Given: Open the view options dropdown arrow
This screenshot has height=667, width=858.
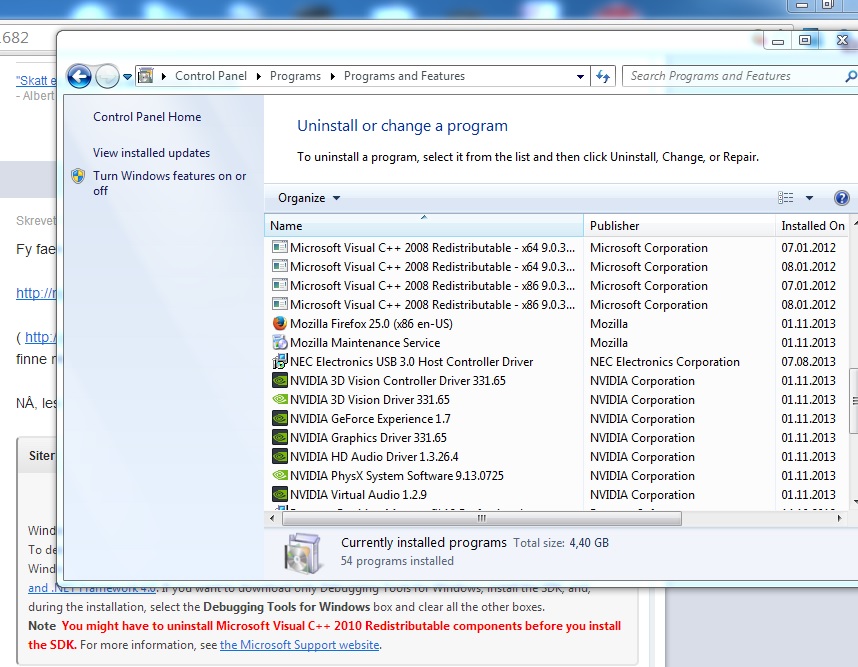Looking at the screenshot, I should click(809, 198).
